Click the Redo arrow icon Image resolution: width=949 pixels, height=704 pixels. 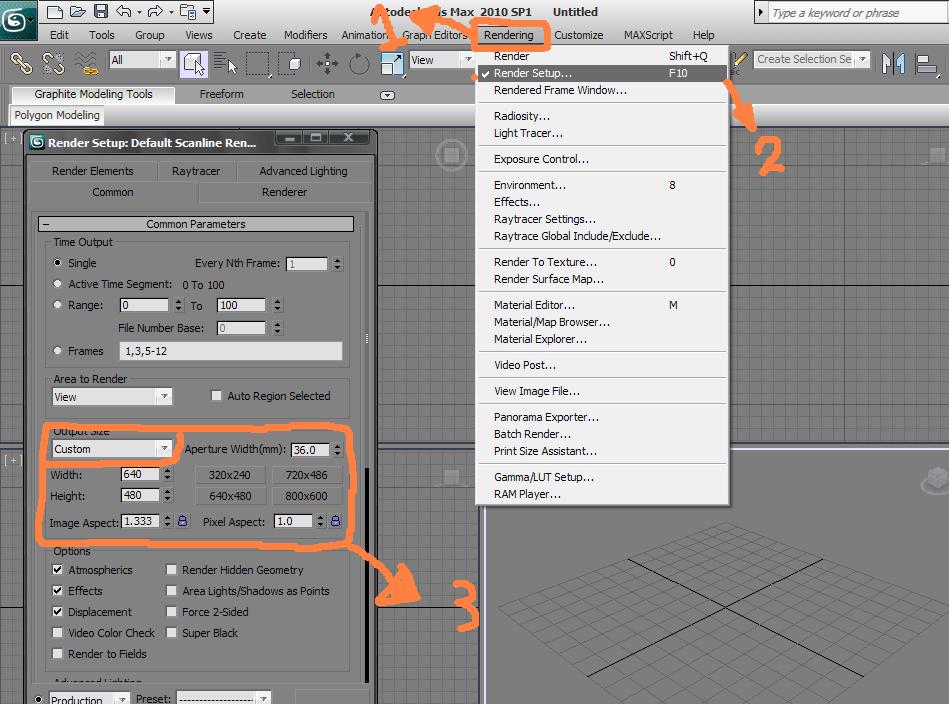click(156, 11)
